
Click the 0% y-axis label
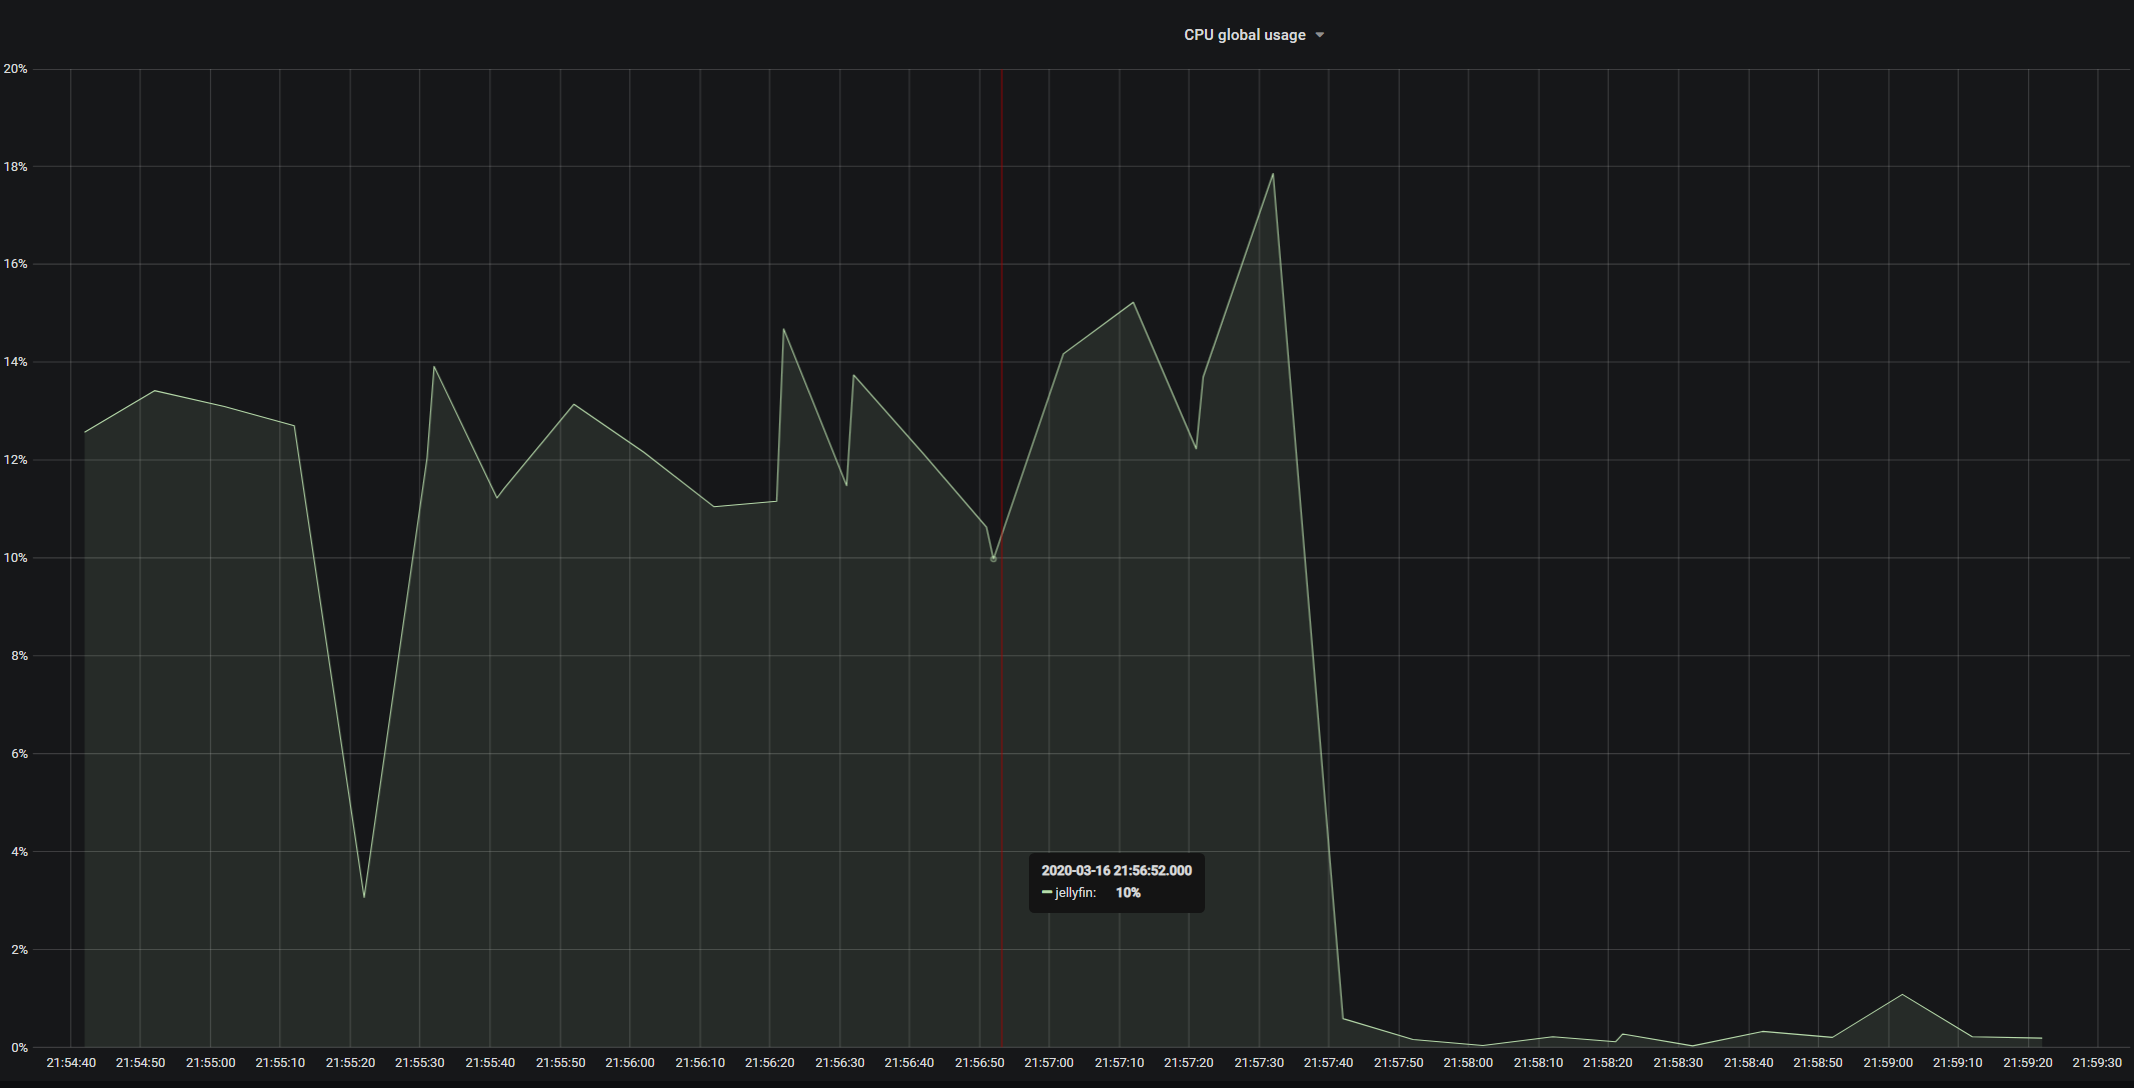(19, 1047)
